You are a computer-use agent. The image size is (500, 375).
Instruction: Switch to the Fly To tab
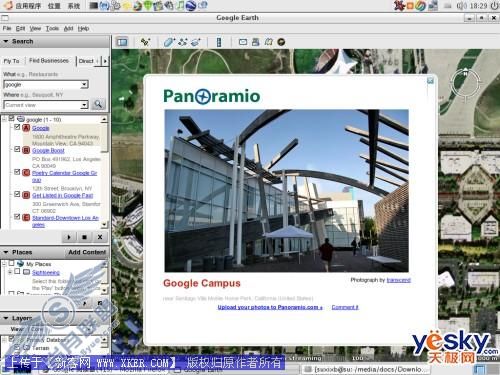tap(12, 61)
